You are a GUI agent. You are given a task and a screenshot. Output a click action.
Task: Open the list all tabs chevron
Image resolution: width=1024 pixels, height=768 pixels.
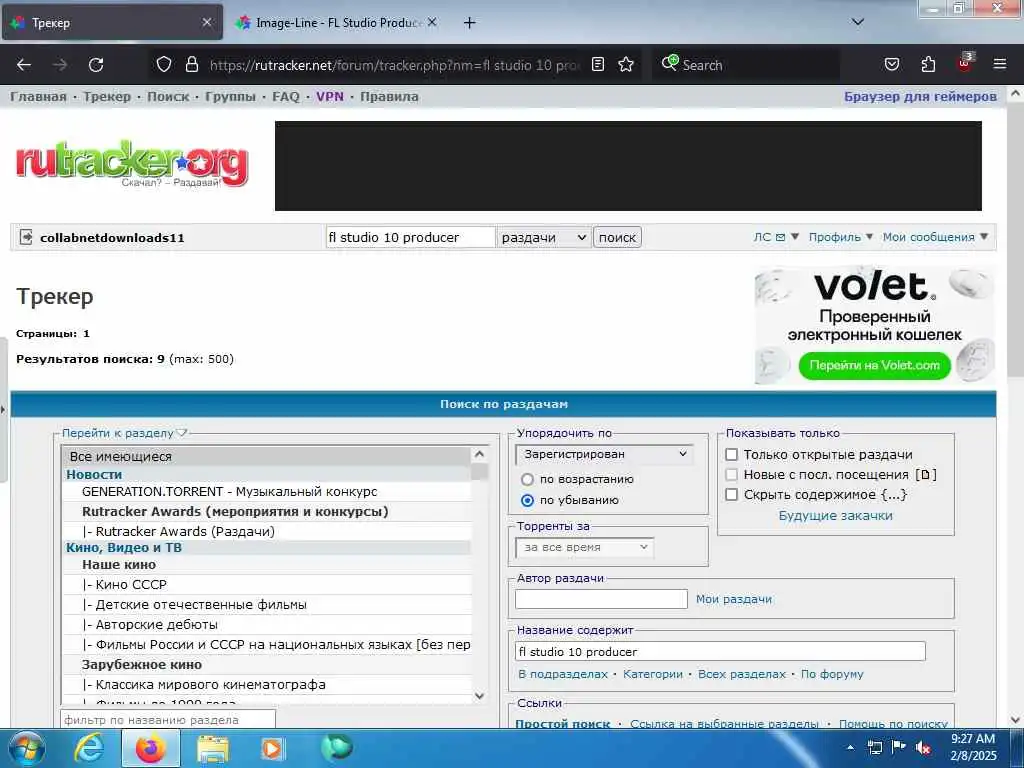coord(858,22)
